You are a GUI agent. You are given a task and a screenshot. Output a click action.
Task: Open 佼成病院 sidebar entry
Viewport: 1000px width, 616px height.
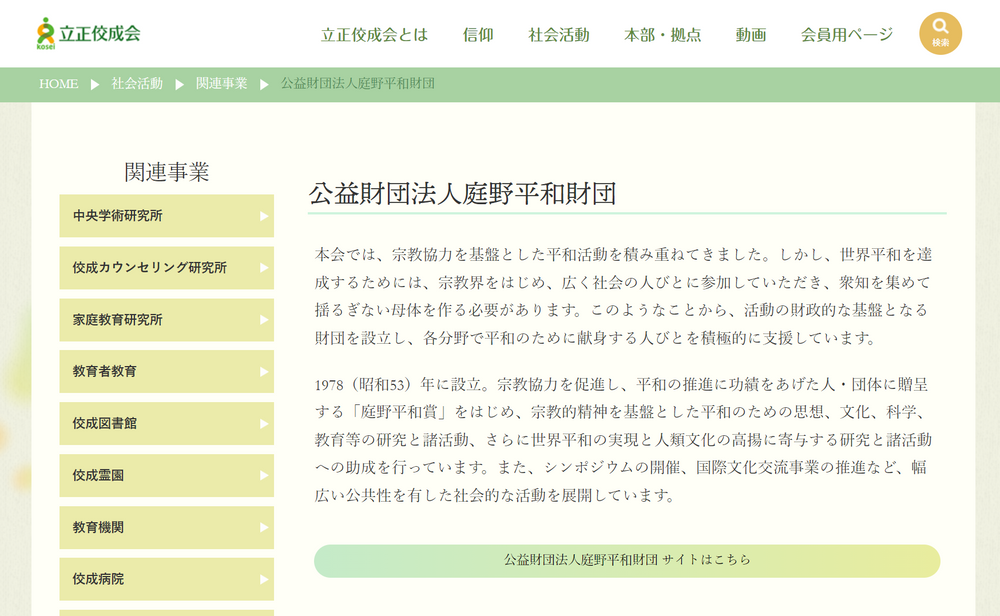pos(166,579)
